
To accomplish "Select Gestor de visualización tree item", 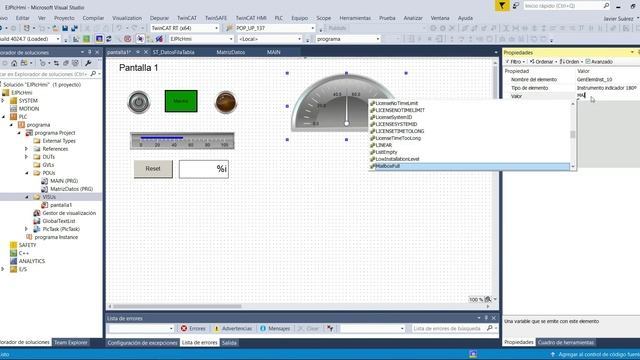I will coord(69,213).
